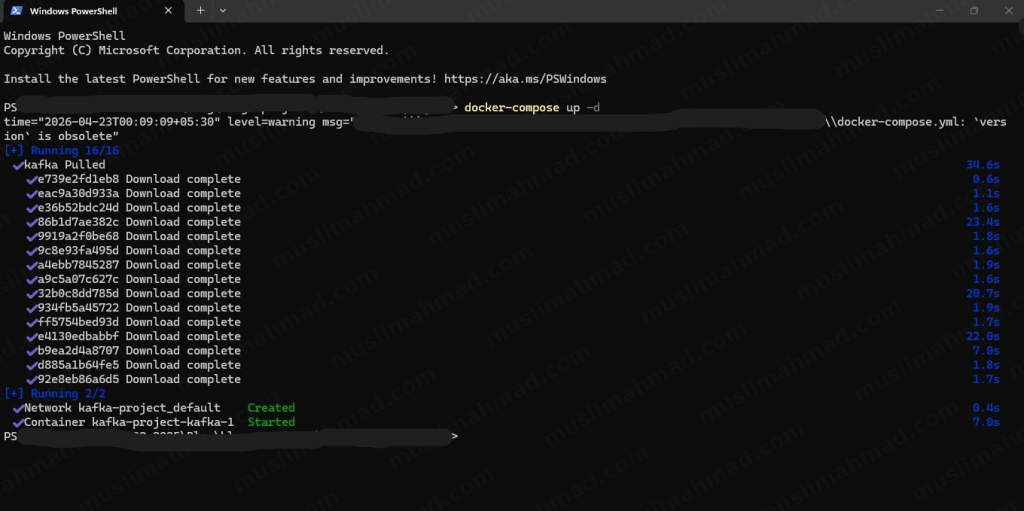
Task: Click layer a4ebb7845287 Download complete
Action: 139,265
